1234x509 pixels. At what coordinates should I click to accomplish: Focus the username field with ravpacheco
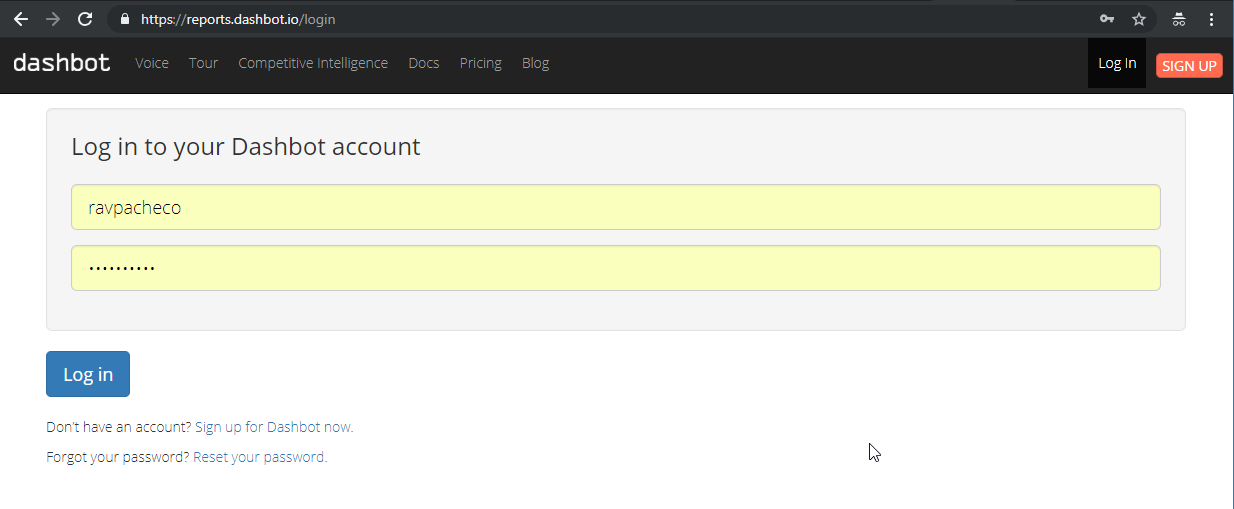(615, 207)
